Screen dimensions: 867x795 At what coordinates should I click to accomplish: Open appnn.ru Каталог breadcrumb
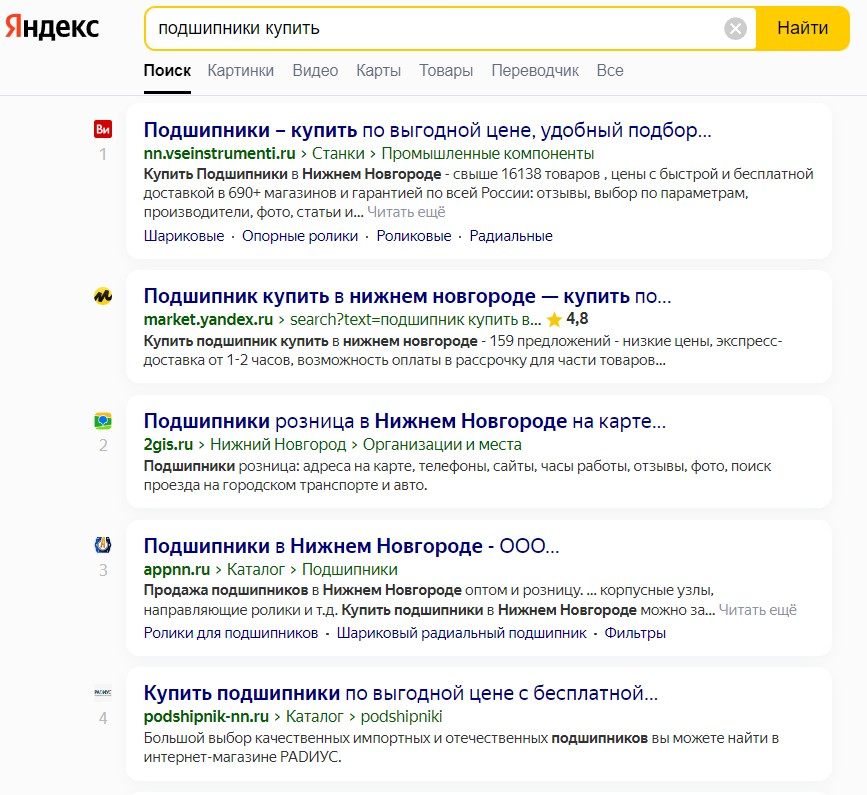255,569
